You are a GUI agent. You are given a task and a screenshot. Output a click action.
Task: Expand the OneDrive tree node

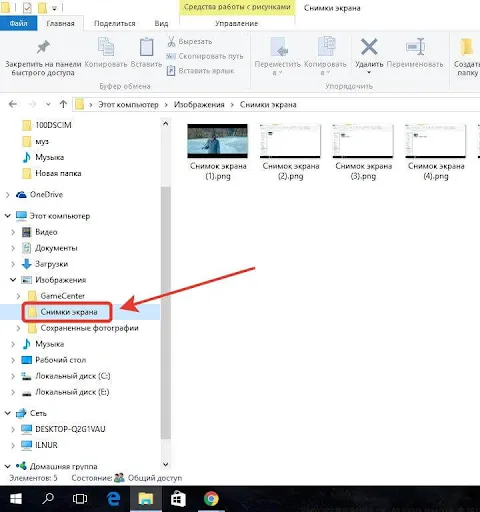click(8, 195)
